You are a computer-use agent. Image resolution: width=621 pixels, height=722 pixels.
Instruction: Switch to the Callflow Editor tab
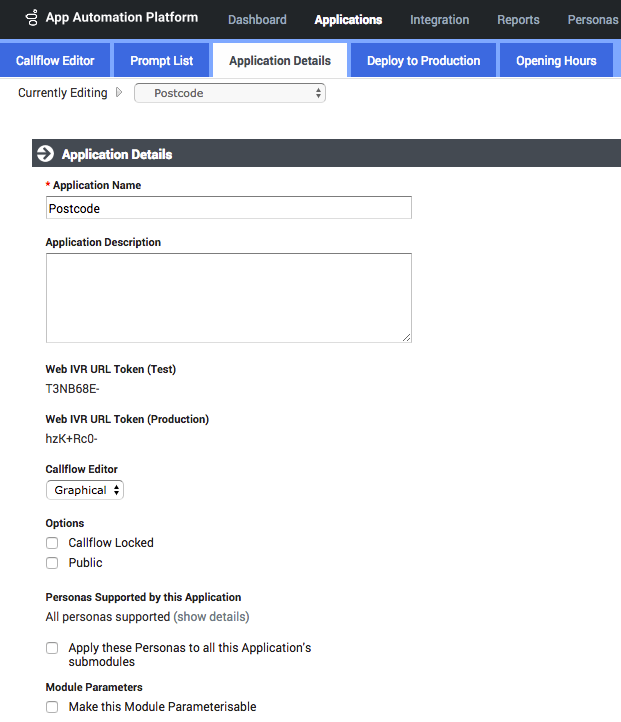pyautogui.click(x=55, y=60)
